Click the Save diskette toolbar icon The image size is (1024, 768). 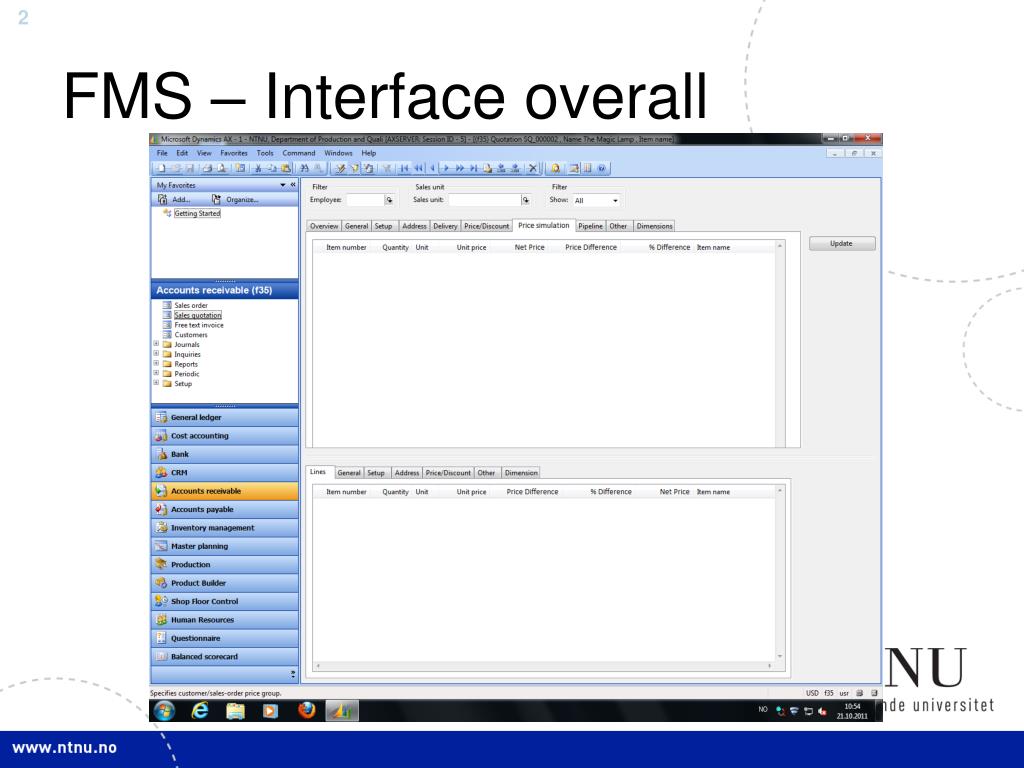click(x=190, y=168)
